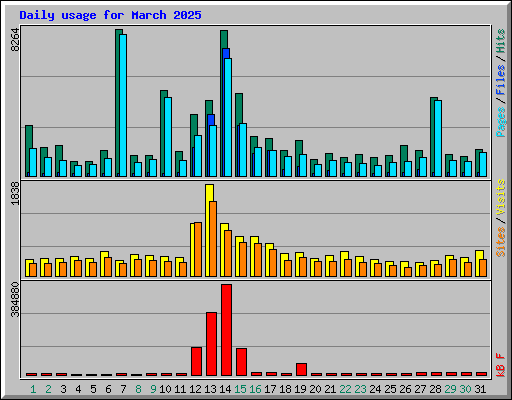Click the red 'kB F' legend label
The width and height of the screenshot is (512, 400).
(x=501, y=365)
